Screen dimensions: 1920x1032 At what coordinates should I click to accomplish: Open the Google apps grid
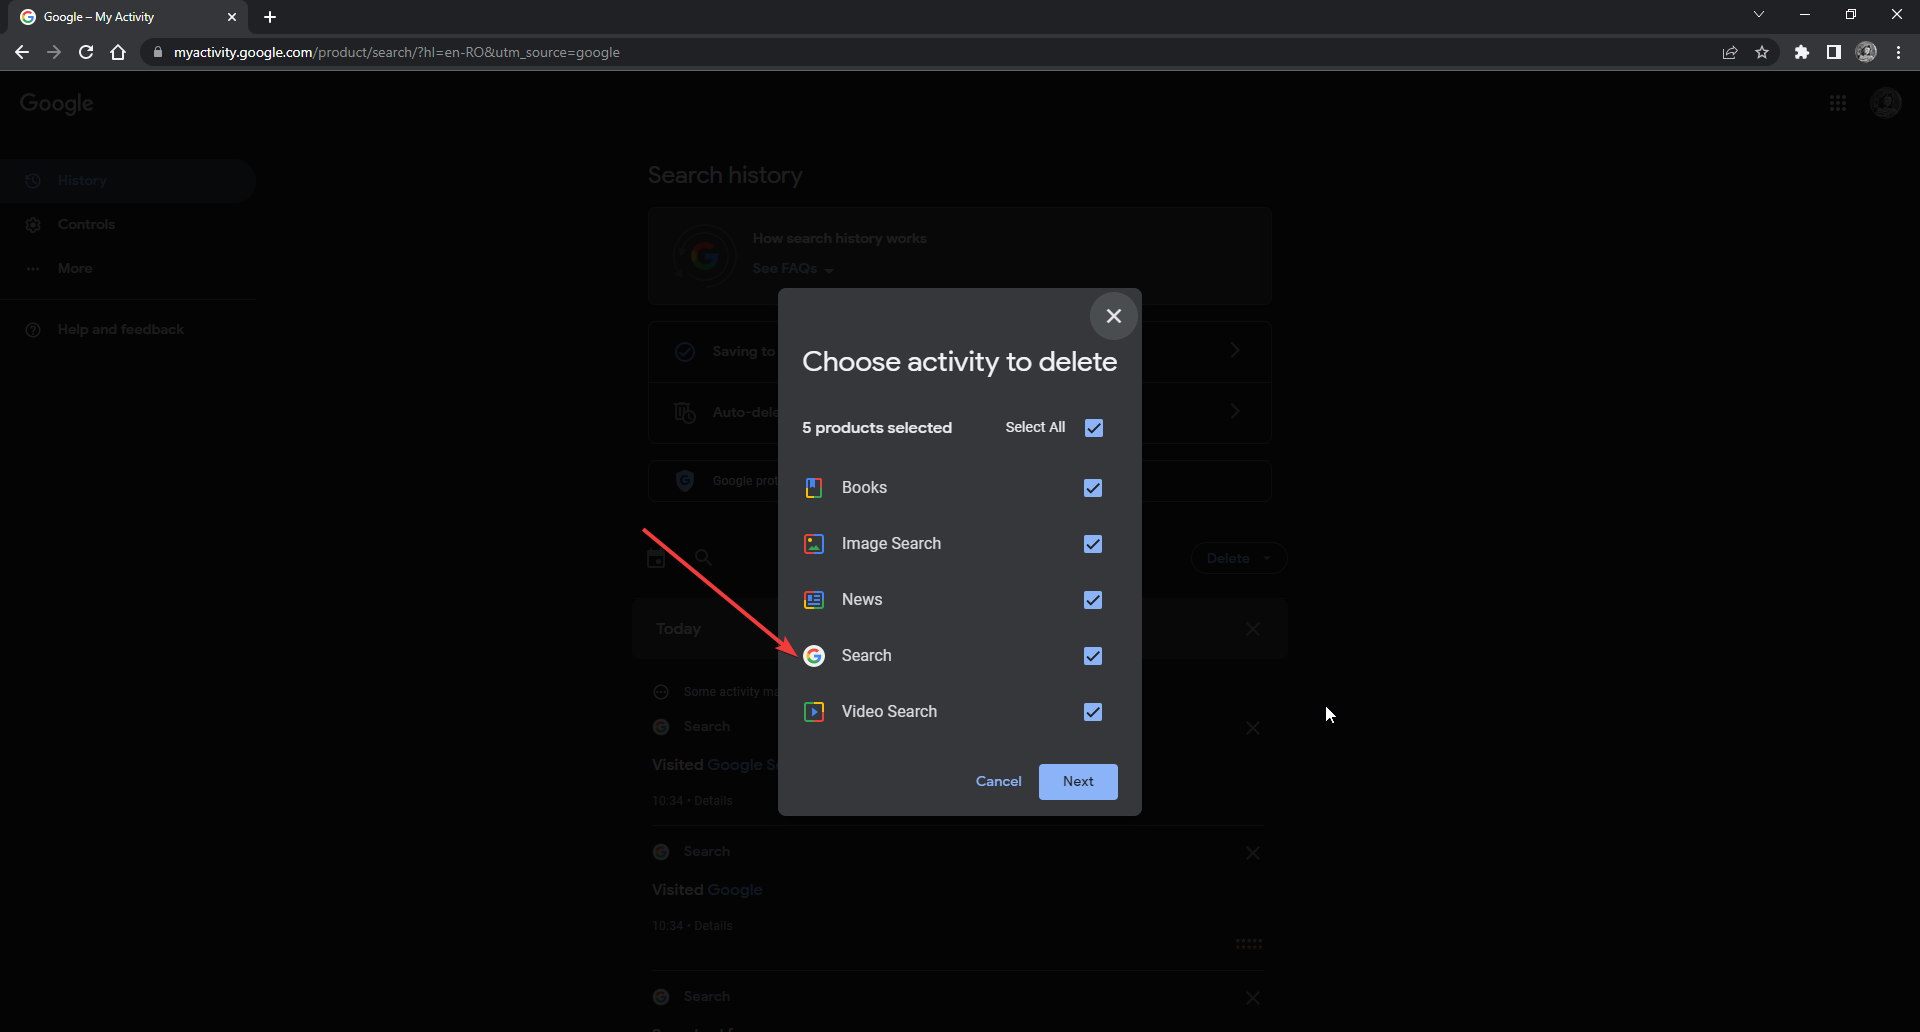point(1838,103)
